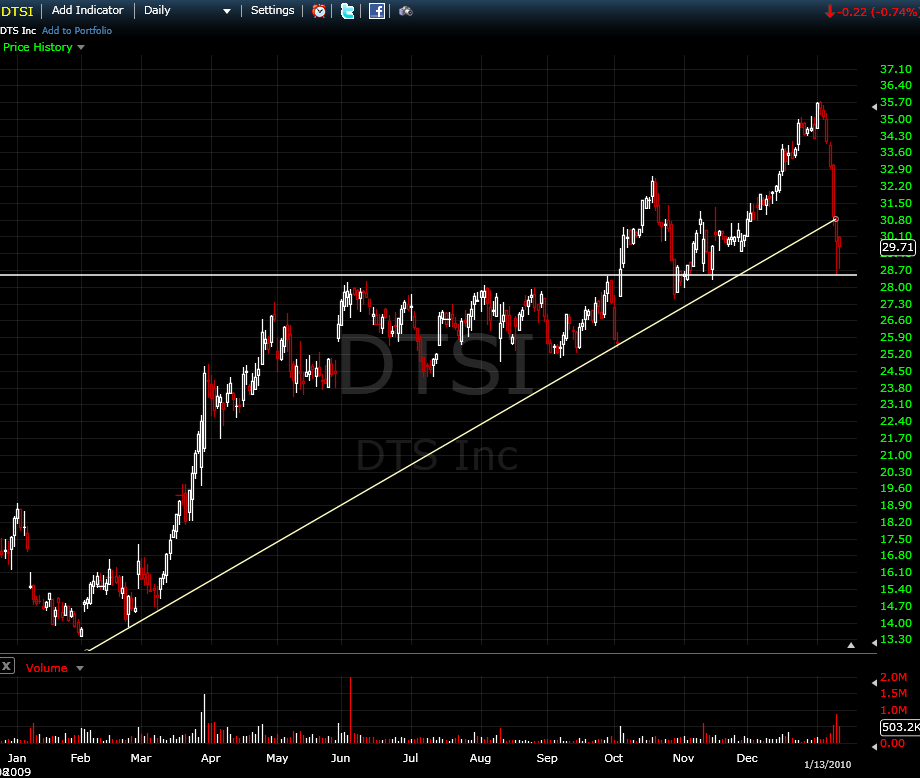This screenshot has height=778, width=920.
Task: Share the chart via Facebook icon
Action: point(377,11)
